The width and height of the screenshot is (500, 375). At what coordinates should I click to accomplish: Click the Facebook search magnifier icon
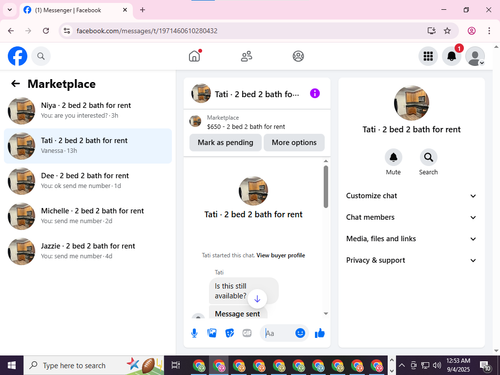[x=41, y=56]
